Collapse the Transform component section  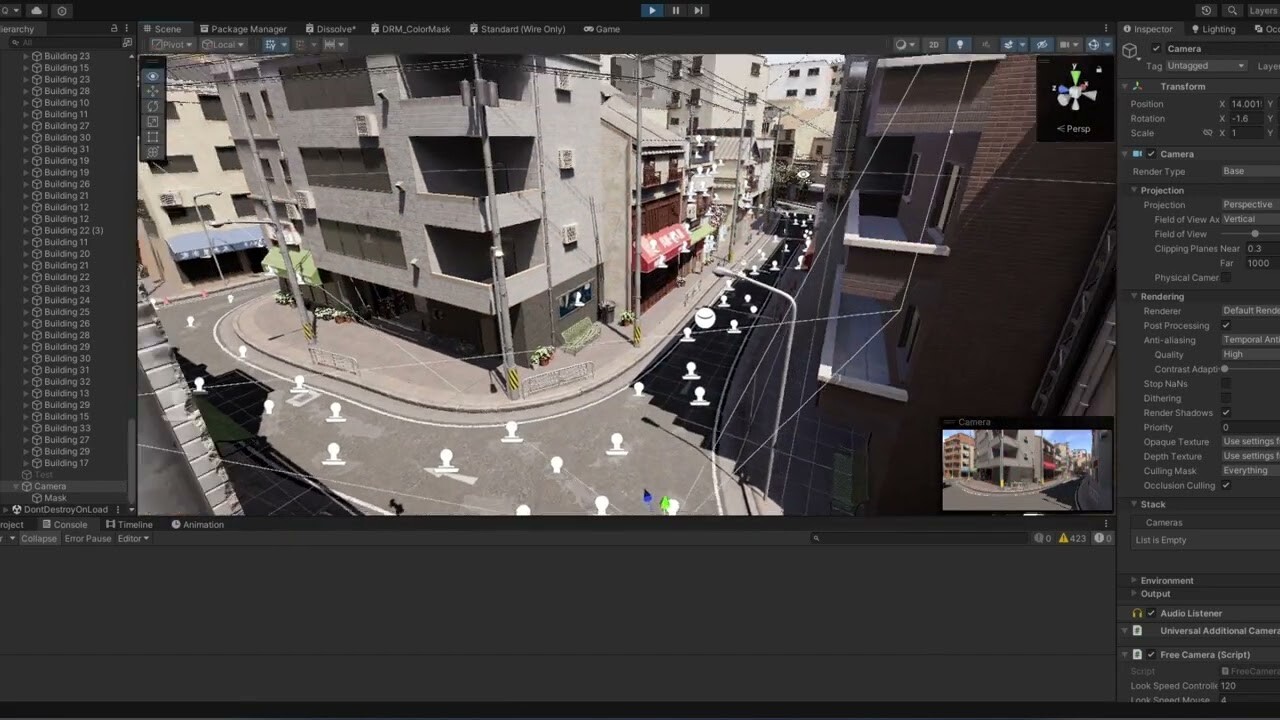1124,86
